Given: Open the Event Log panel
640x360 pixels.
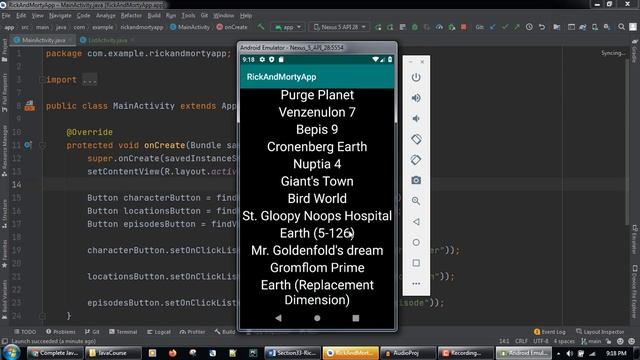Looking at the screenshot, I should 550,332.
